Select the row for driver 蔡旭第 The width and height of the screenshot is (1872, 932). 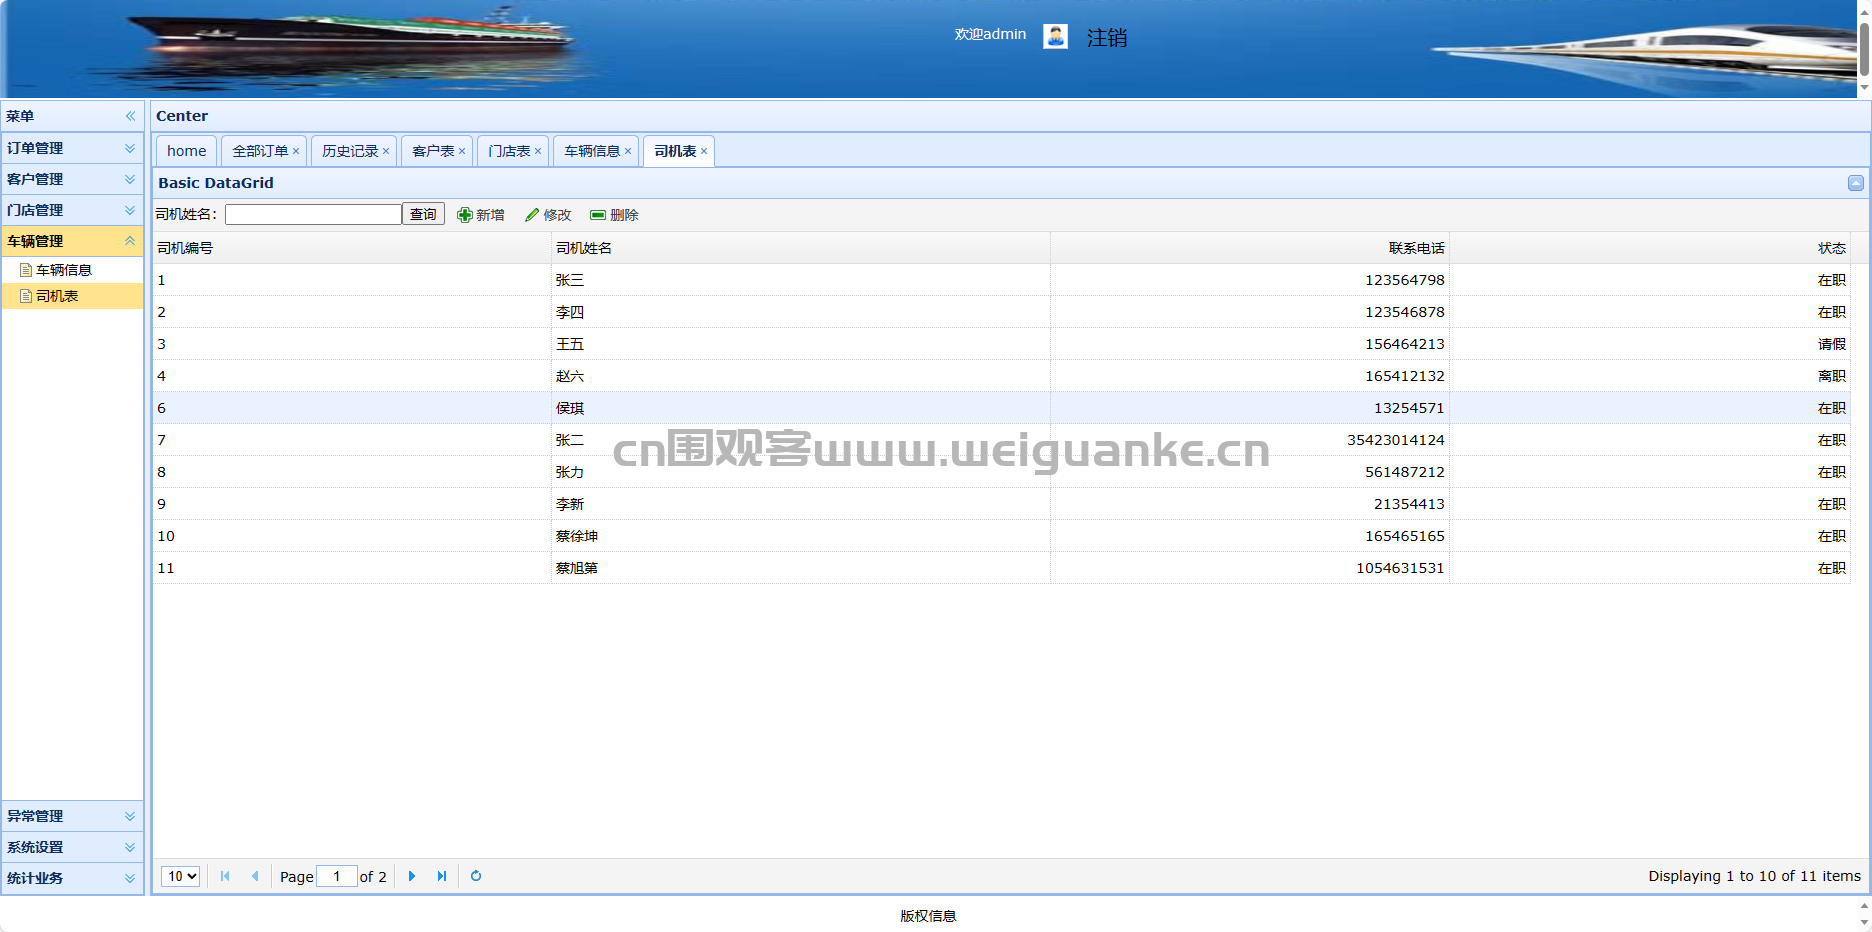point(1001,568)
